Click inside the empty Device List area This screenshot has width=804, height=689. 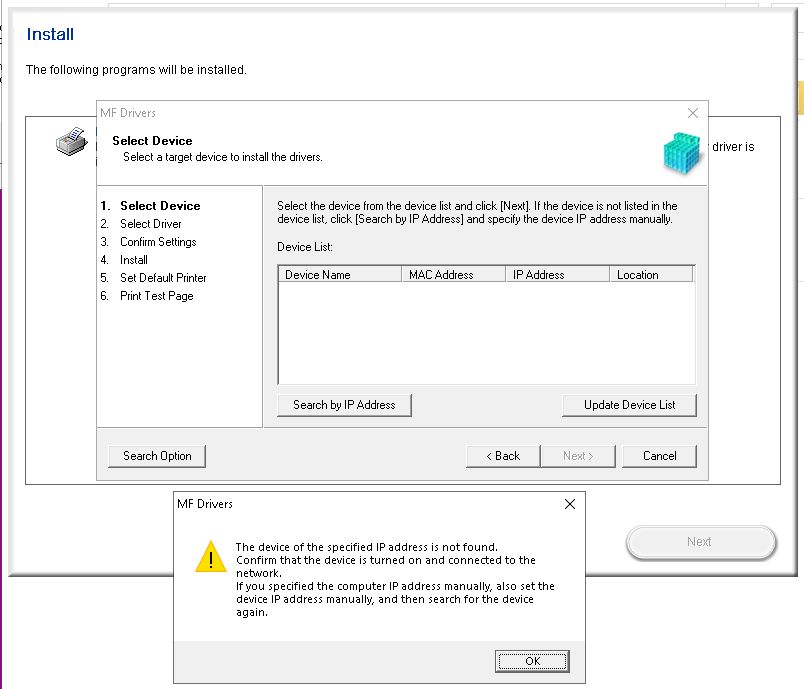pos(485,333)
